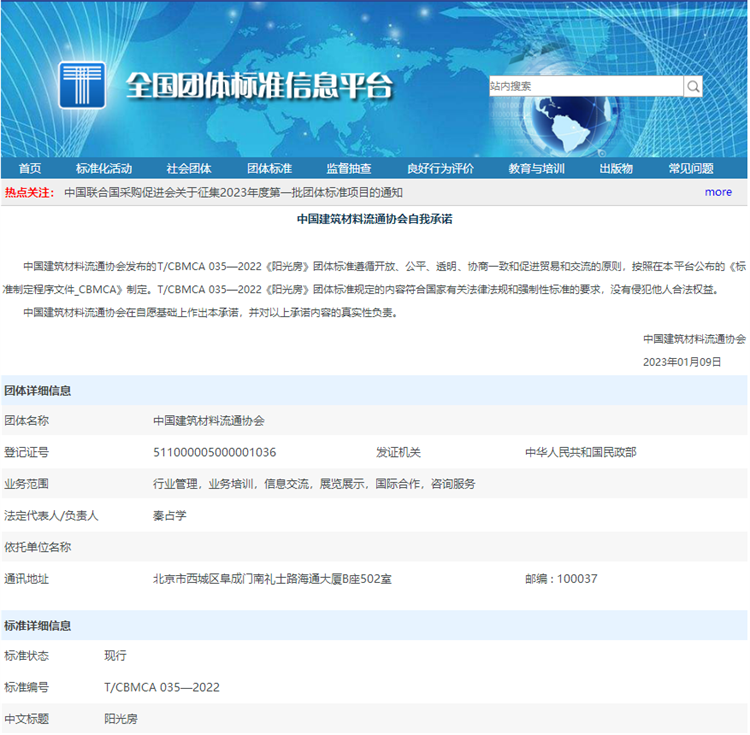Select 团体标准 in navigation bar
The width and height of the screenshot is (750, 735).
click(269, 168)
